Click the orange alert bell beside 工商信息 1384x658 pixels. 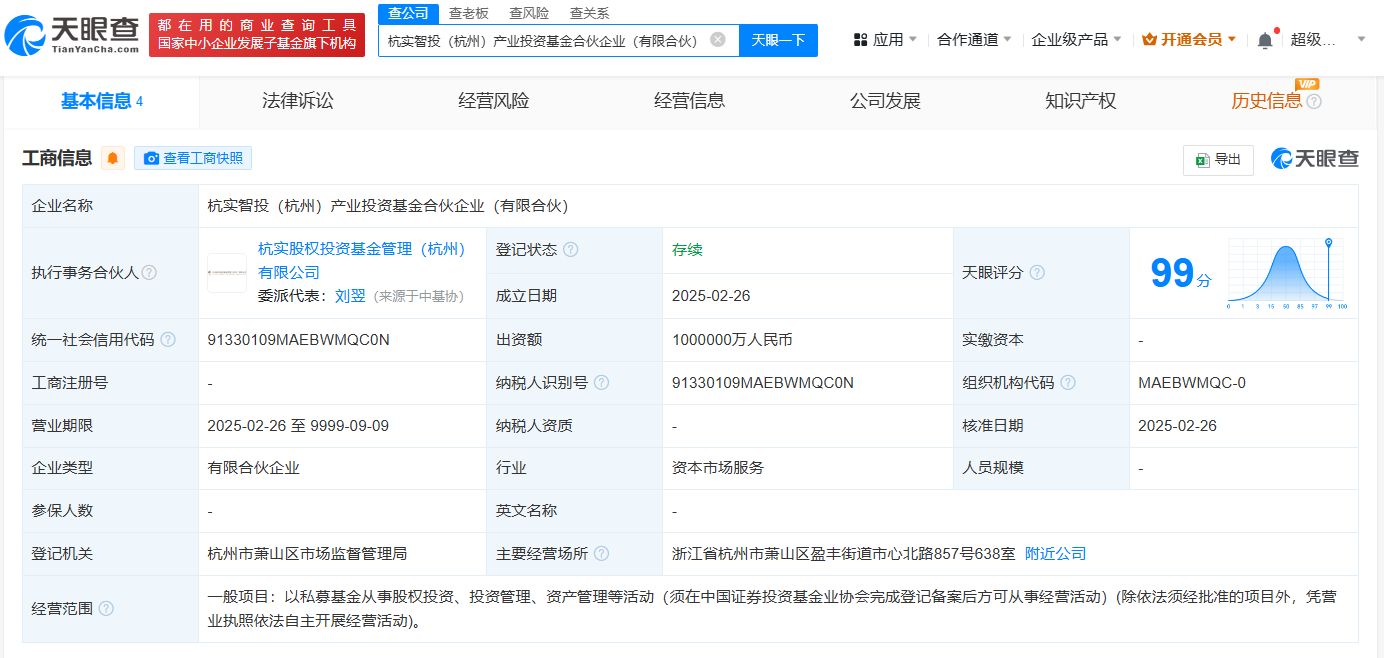[113, 158]
